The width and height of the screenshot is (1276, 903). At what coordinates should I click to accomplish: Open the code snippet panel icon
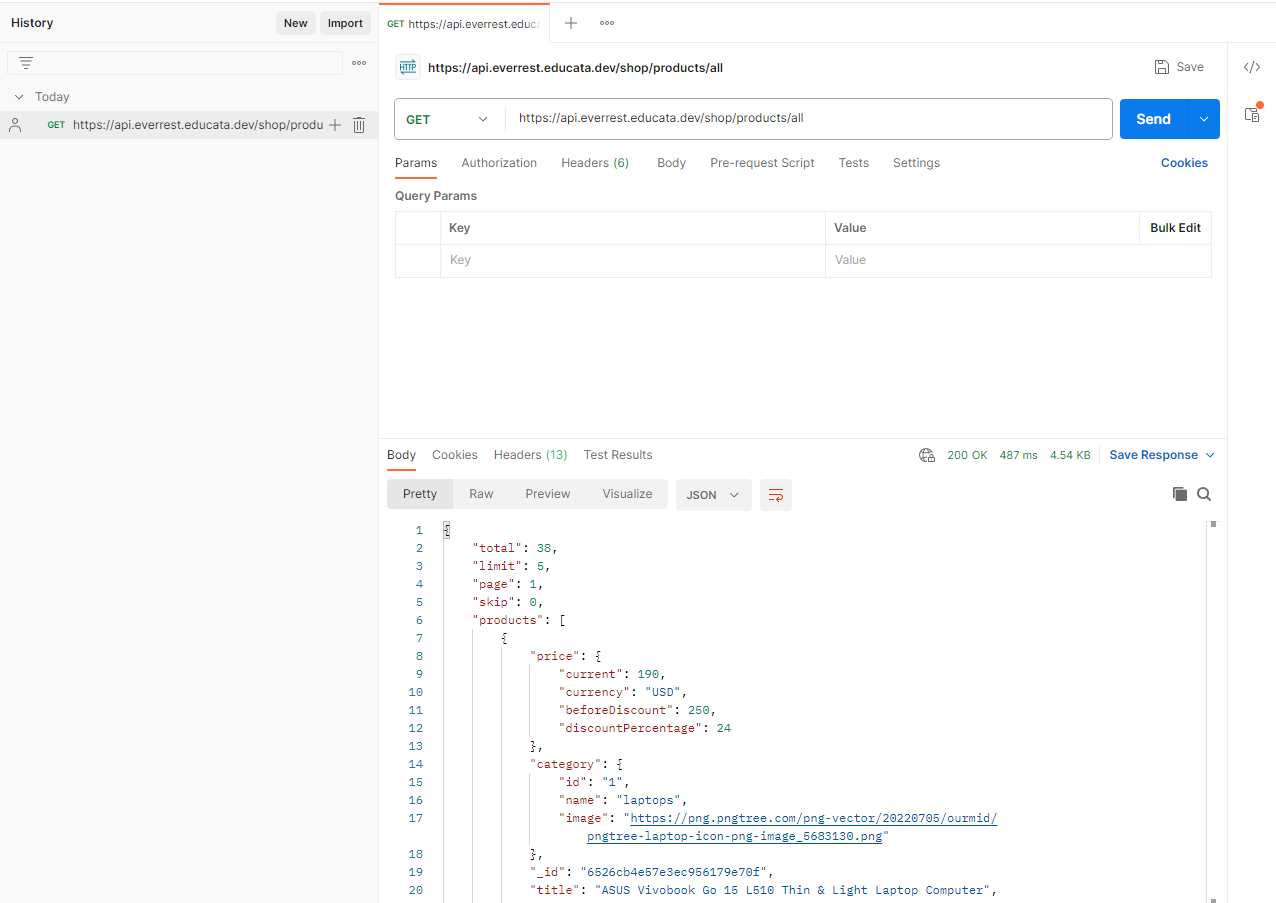pos(1252,67)
